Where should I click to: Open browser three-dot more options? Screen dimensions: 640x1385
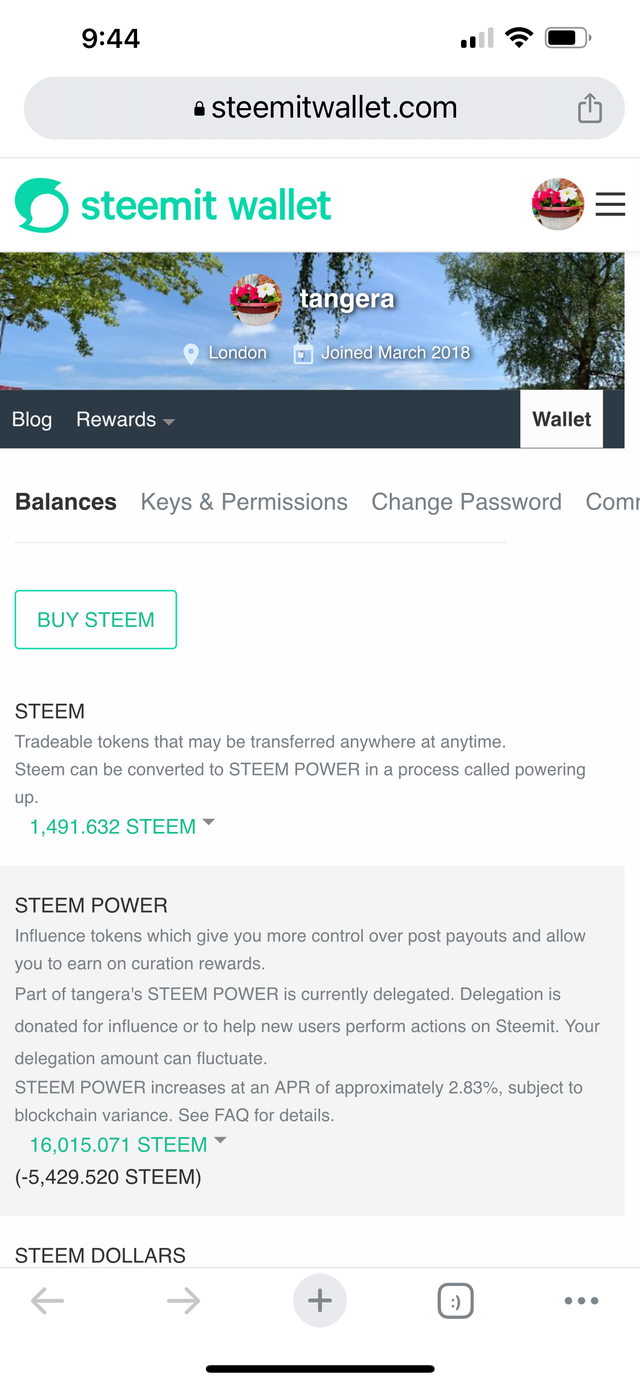click(x=581, y=1300)
